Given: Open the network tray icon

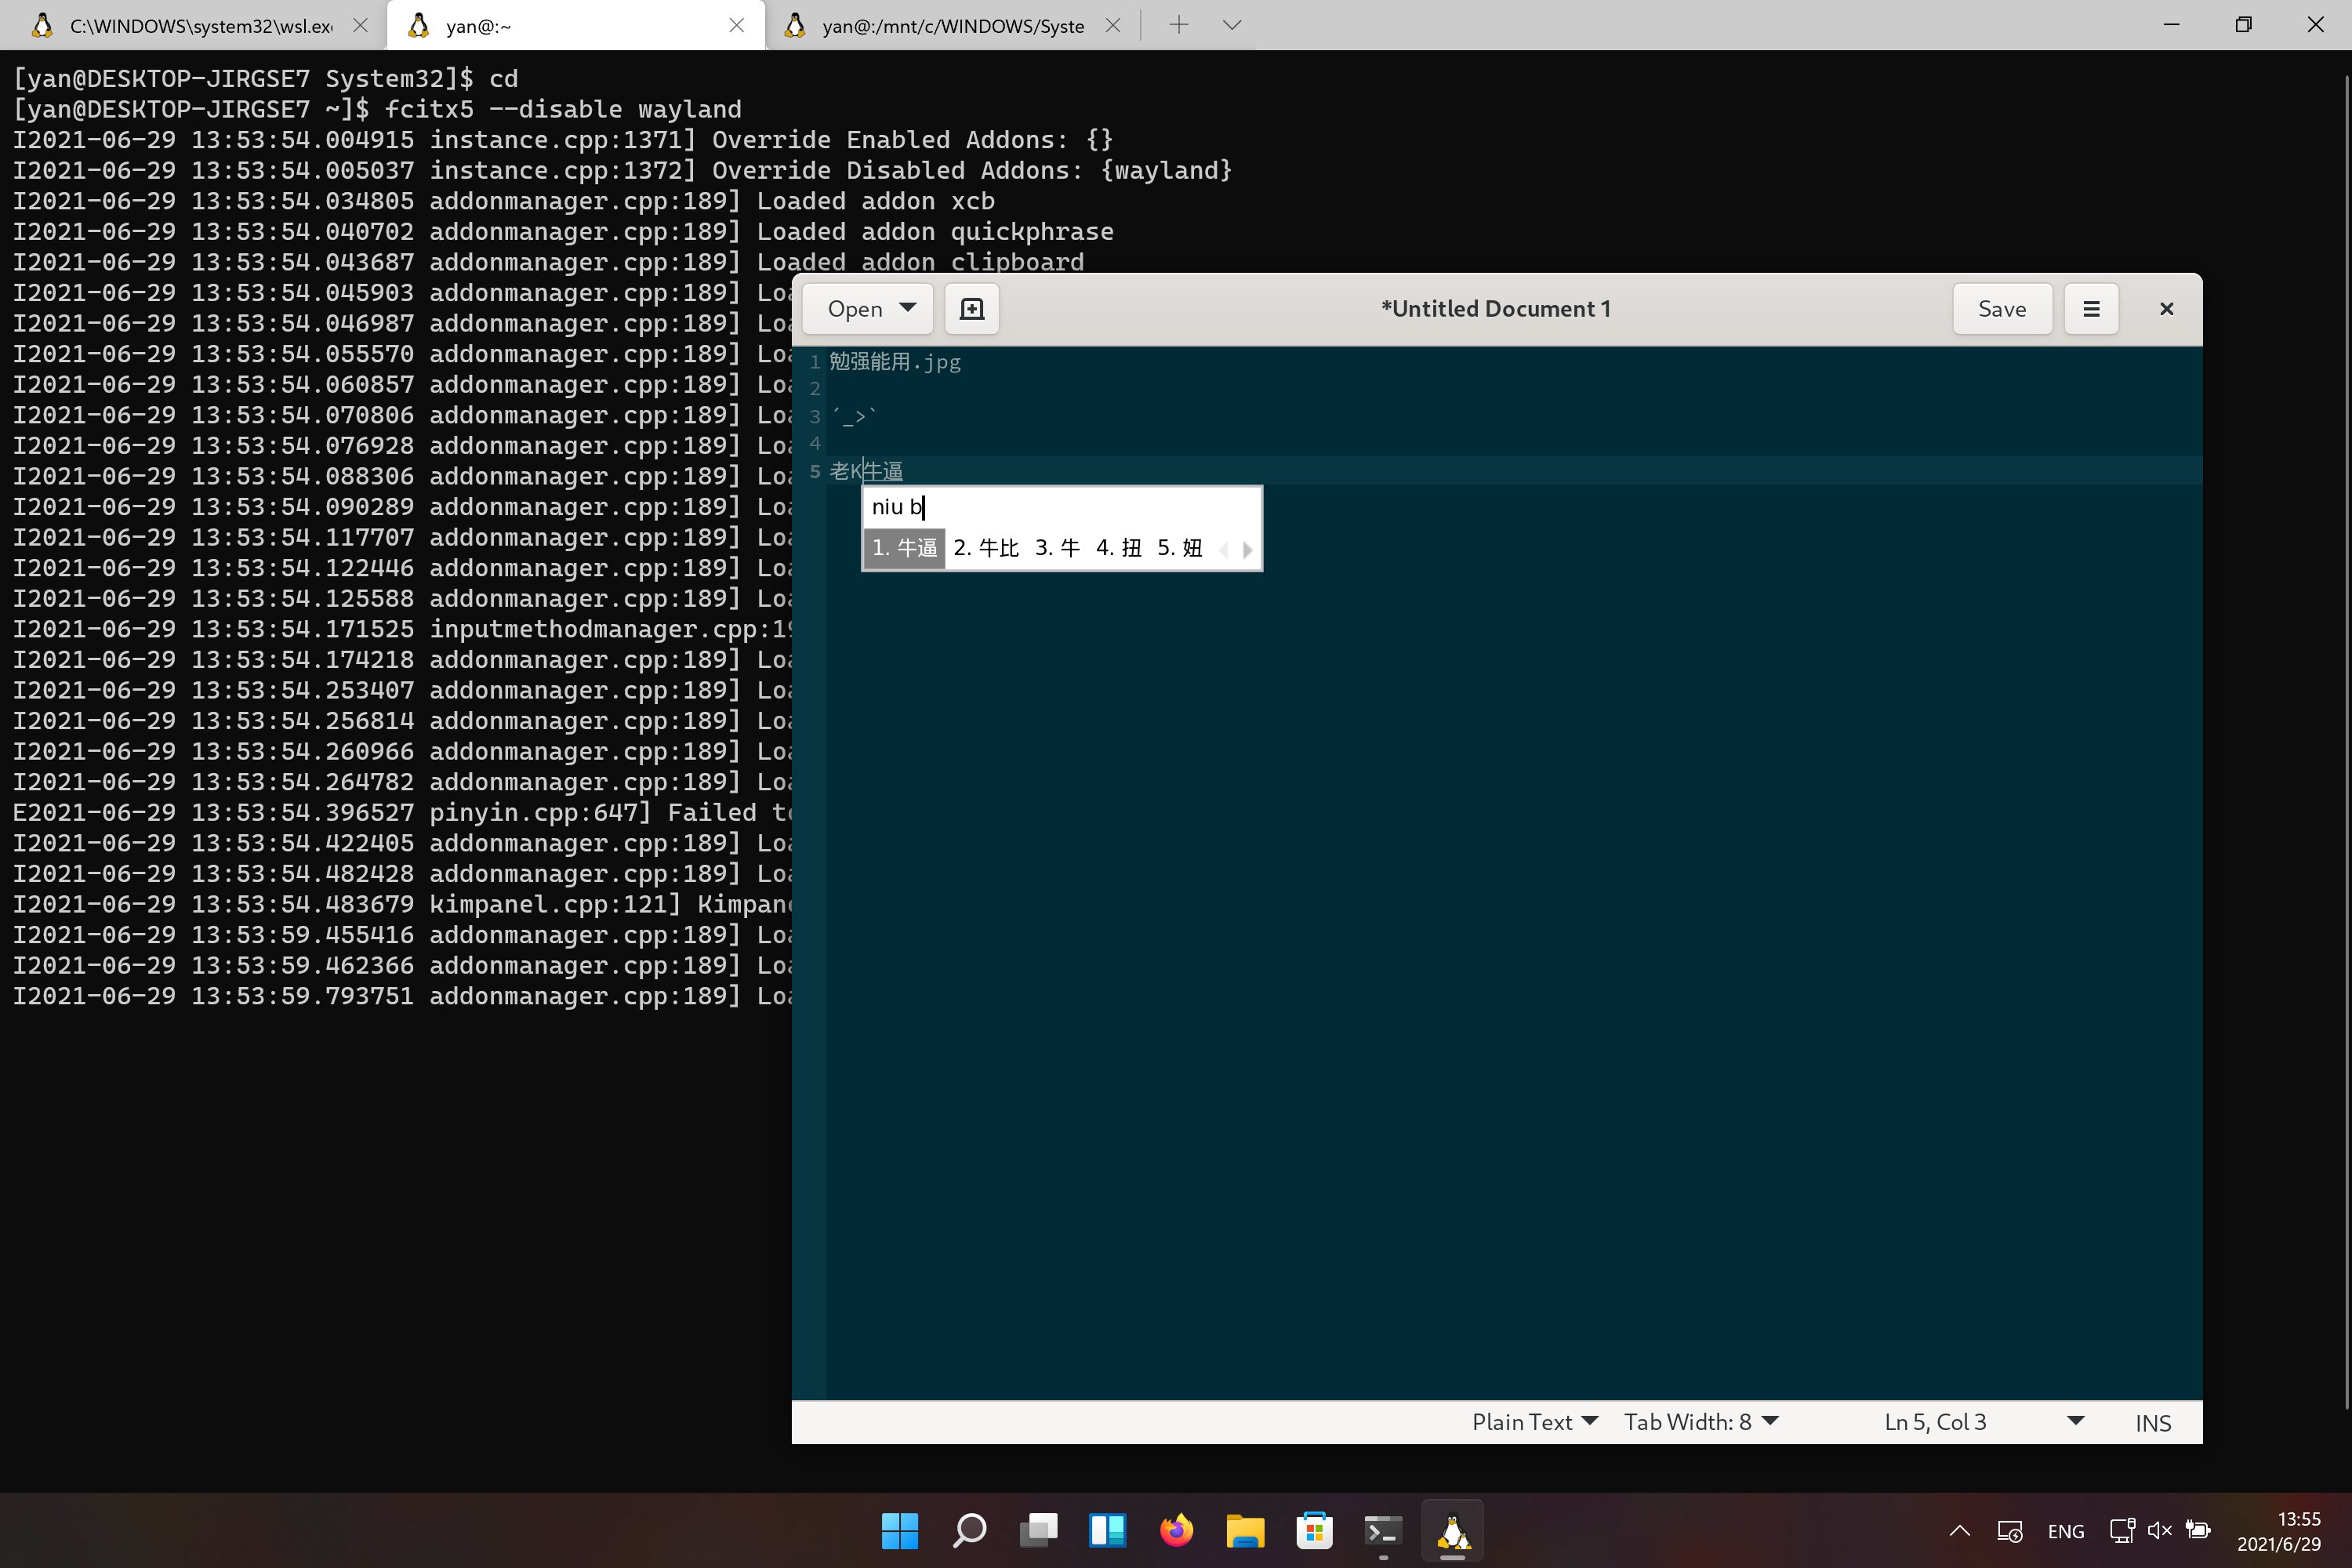Looking at the screenshot, I should pos(2122,1531).
